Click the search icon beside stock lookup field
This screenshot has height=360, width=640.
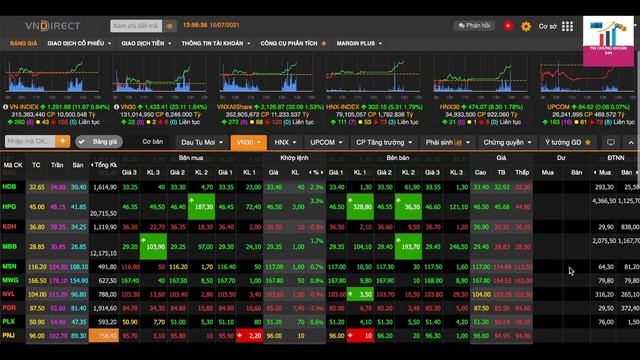tap(170, 26)
